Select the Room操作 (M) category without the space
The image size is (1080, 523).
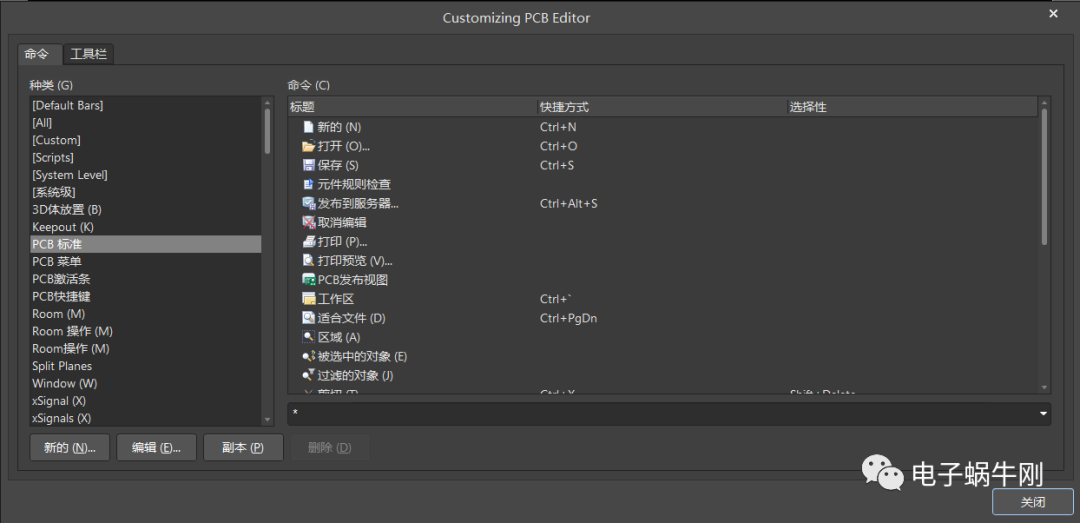coord(145,349)
